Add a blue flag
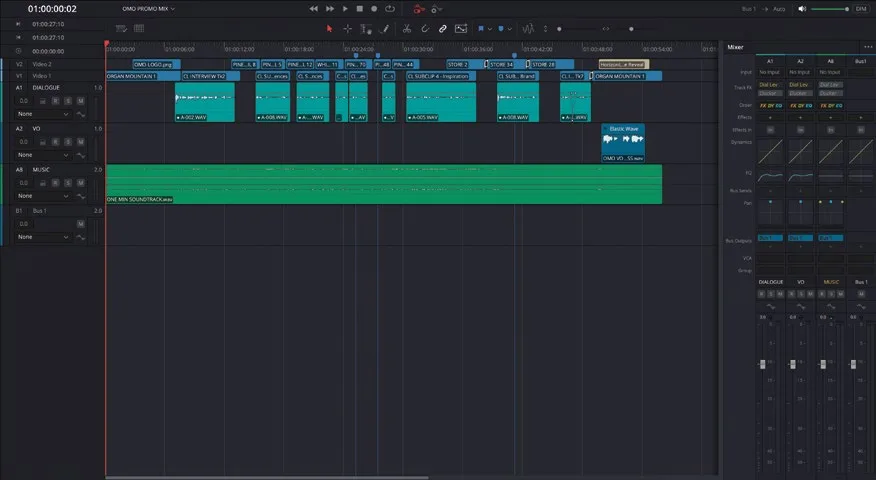Screen dimensions: 876x480 coord(480,28)
